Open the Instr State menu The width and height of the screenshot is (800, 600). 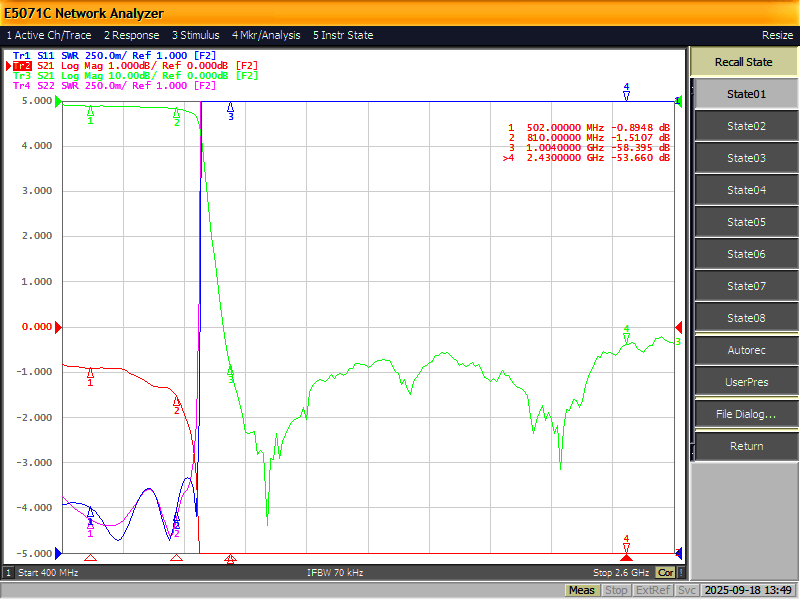click(x=343, y=35)
